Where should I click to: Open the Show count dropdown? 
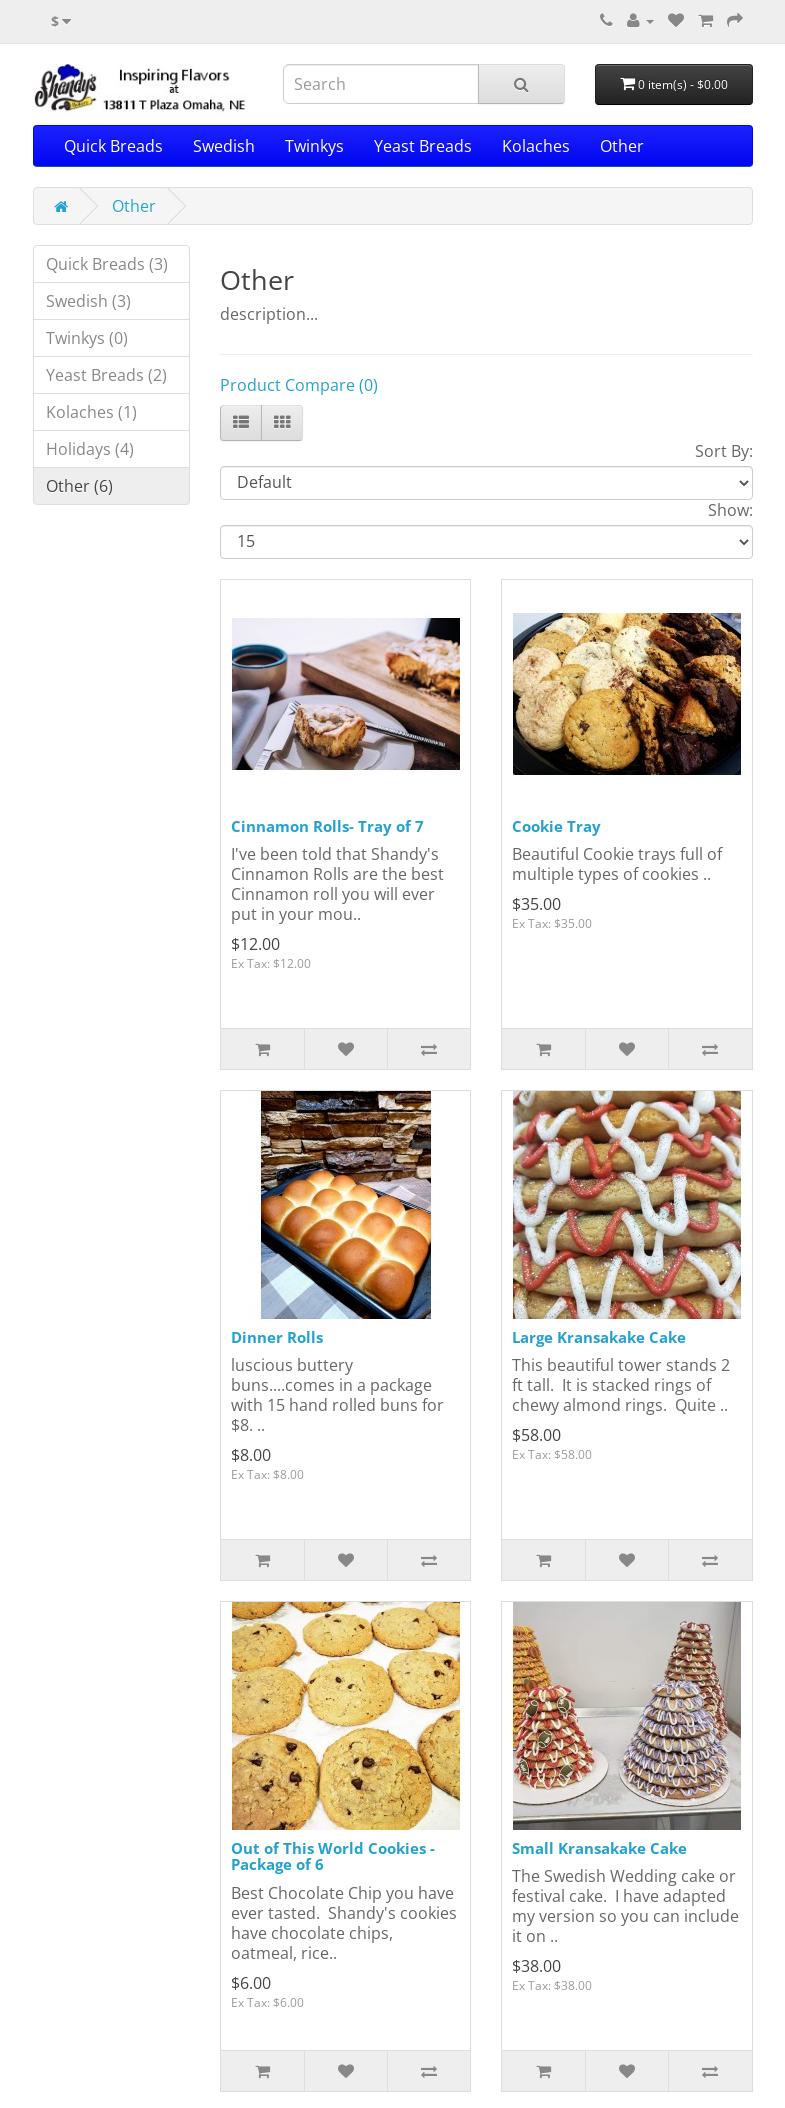[x=486, y=542]
